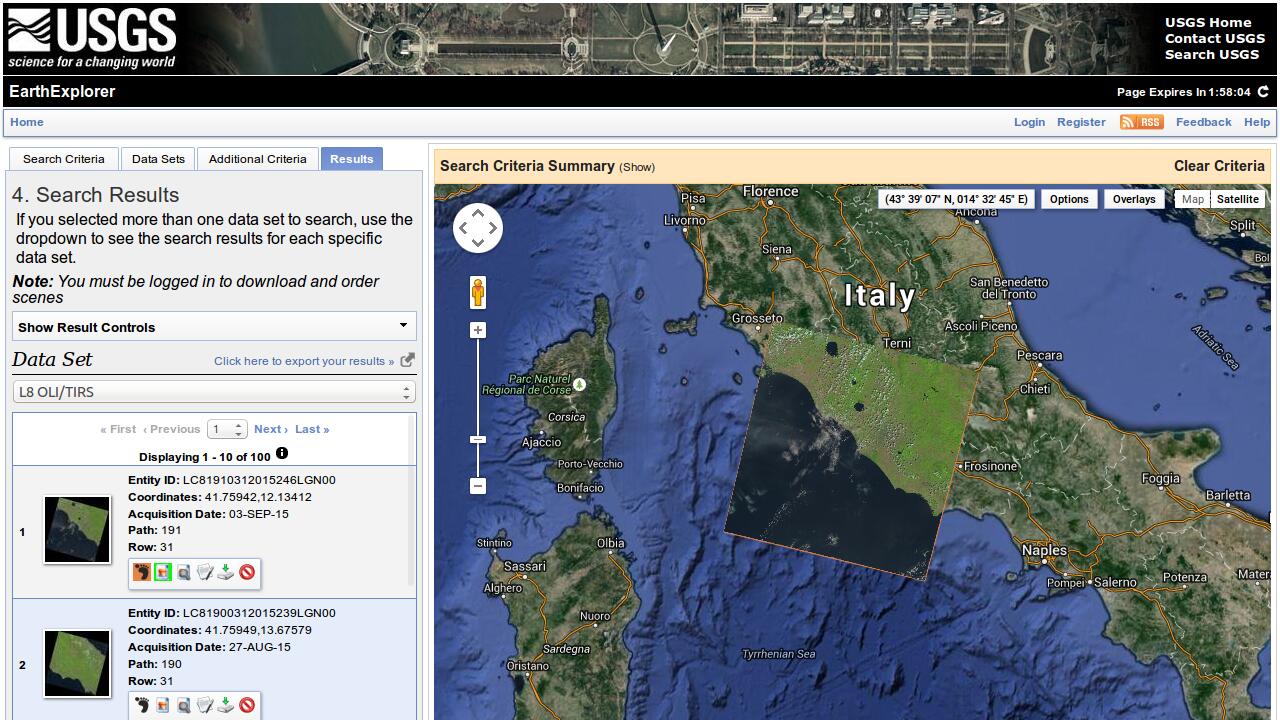
Task: Toggle footprint icon for scene LC81910312015246LGN00
Action: pos(142,572)
